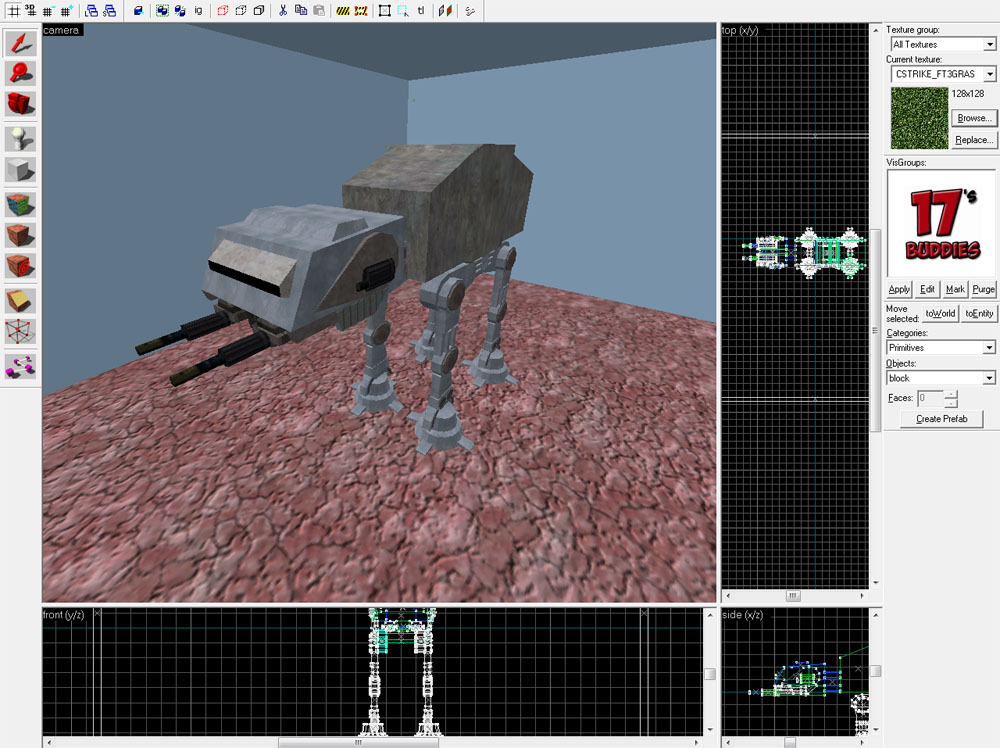Save window state icon
This screenshot has width=1000, height=748.
pos(110,11)
